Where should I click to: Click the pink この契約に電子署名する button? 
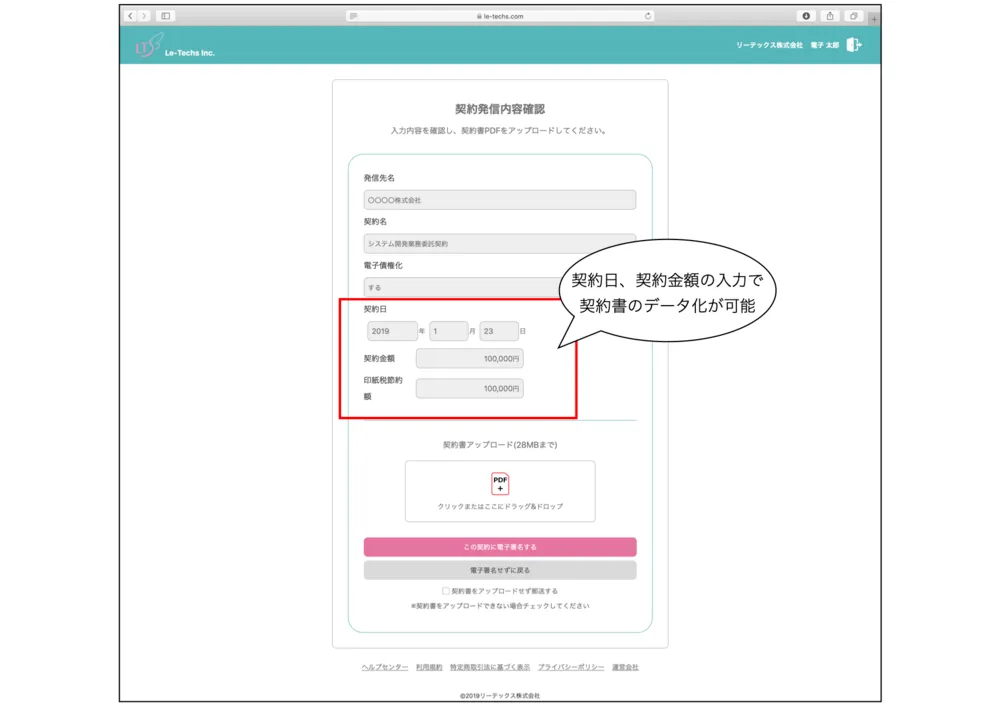500,547
